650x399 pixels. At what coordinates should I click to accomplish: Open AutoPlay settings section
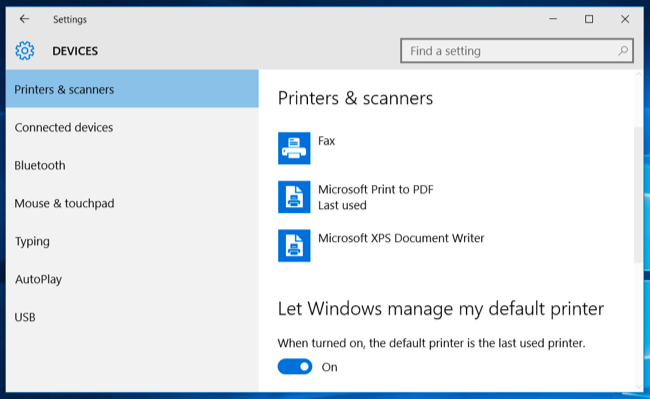(x=132, y=279)
